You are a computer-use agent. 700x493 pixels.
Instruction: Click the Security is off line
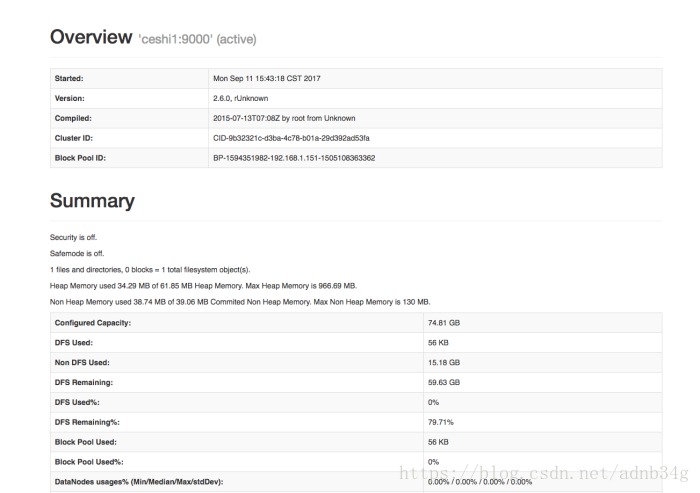[73, 237]
